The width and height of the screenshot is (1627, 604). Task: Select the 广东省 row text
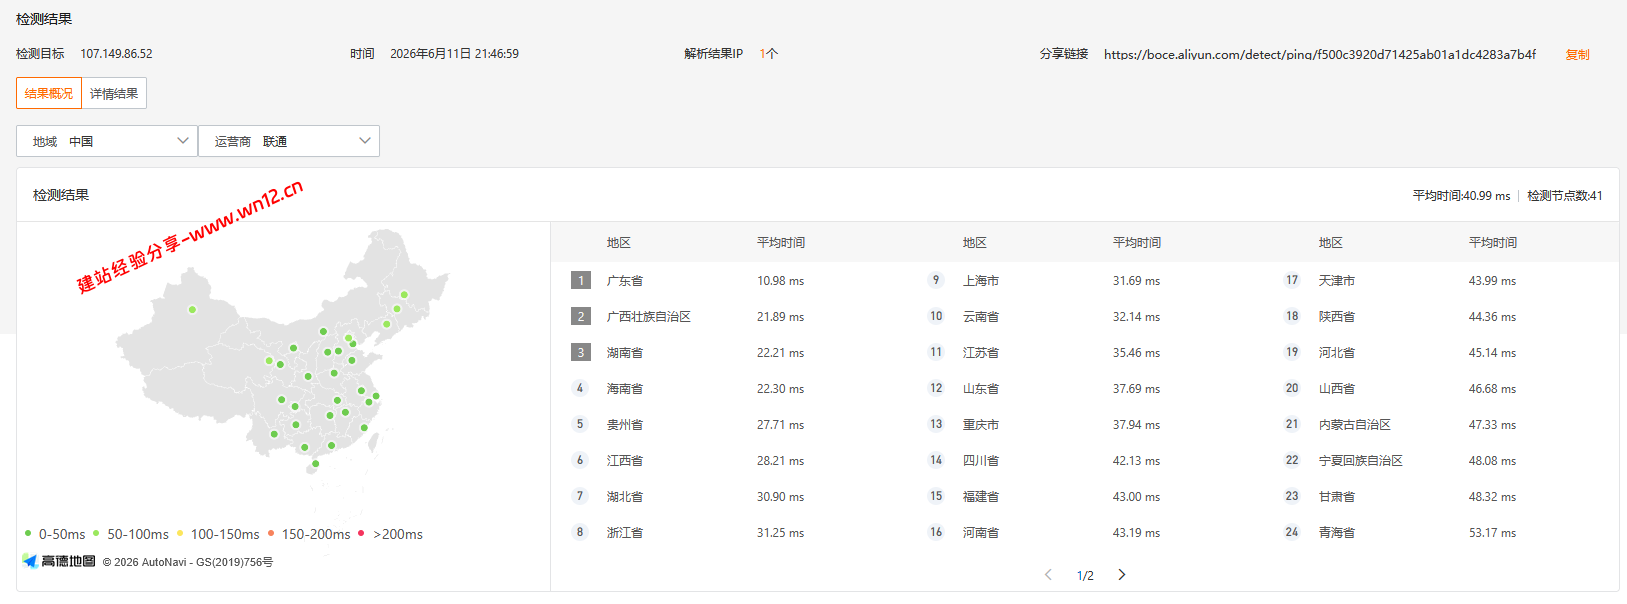click(625, 281)
